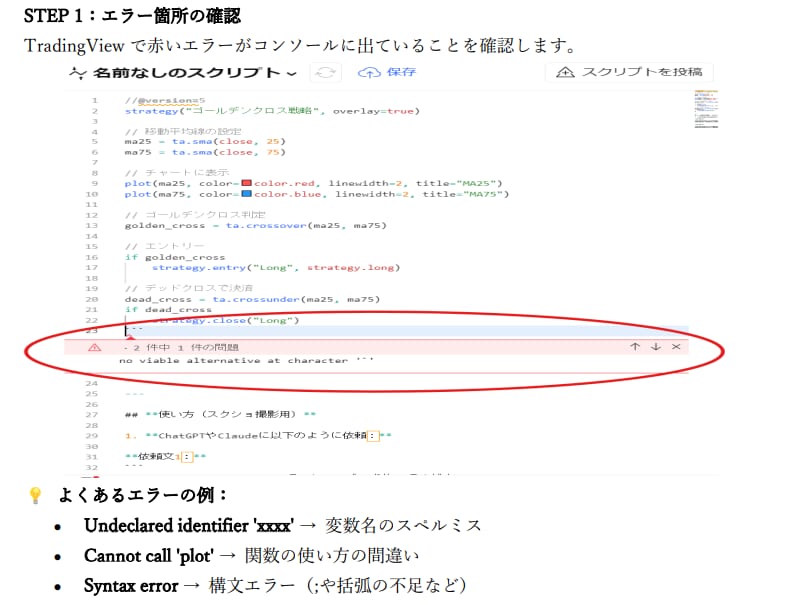Click the warning triangle in error bar
This screenshot has width=796, height=605.
click(x=94, y=347)
